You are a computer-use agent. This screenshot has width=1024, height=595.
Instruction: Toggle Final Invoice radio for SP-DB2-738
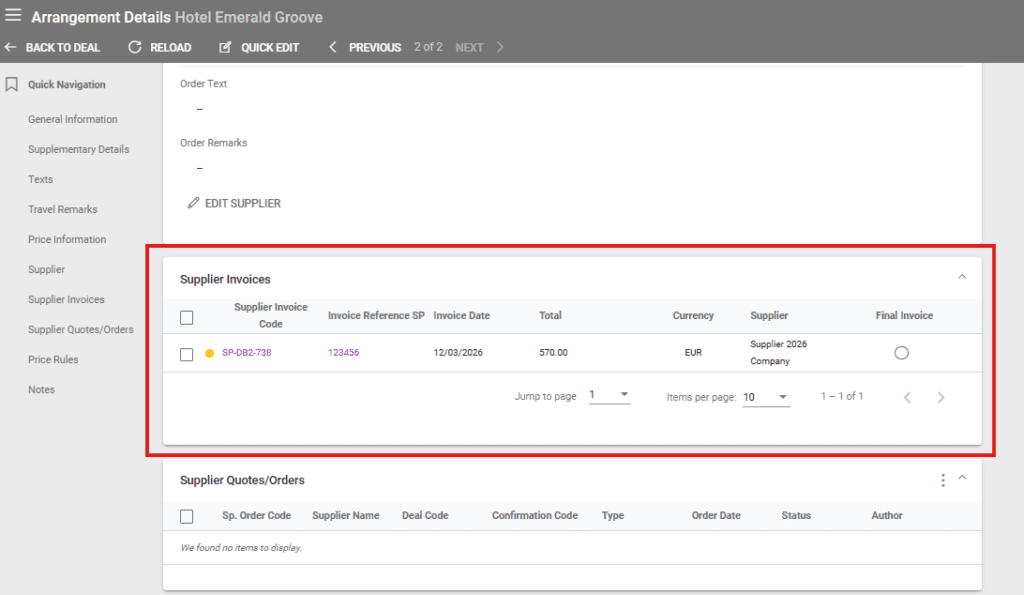coord(901,353)
